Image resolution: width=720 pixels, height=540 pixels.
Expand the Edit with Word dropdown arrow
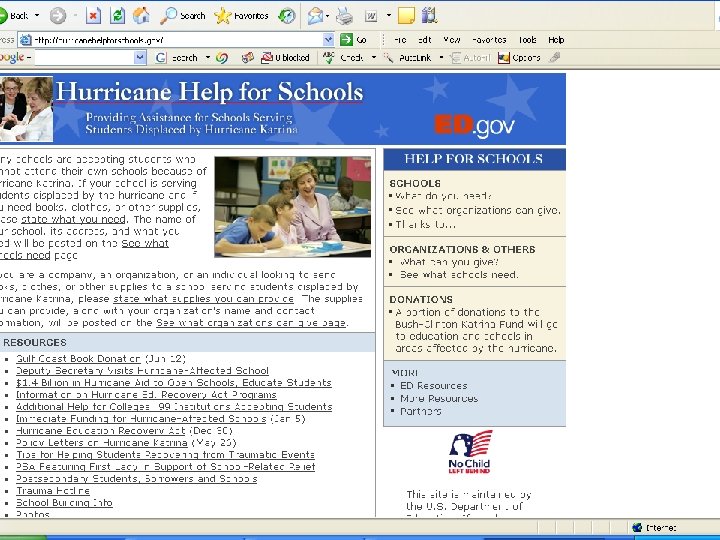(x=389, y=16)
